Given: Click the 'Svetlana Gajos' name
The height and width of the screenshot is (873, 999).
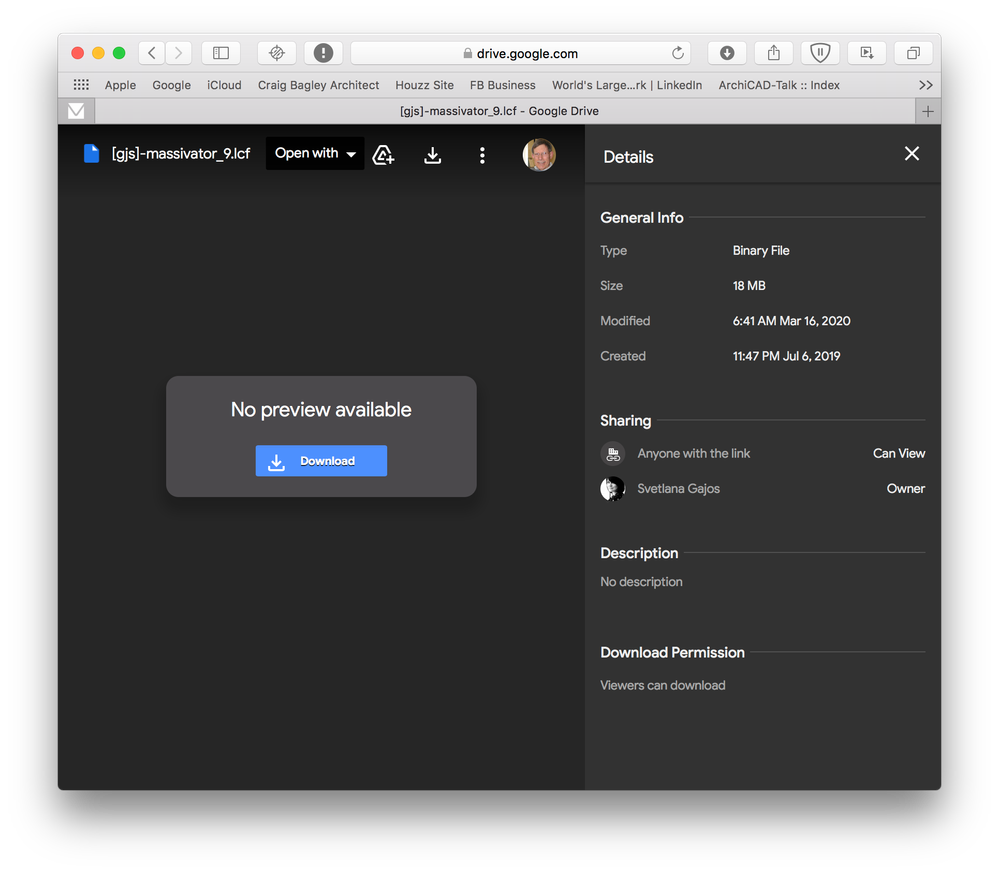Looking at the screenshot, I should [x=679, y=488].
